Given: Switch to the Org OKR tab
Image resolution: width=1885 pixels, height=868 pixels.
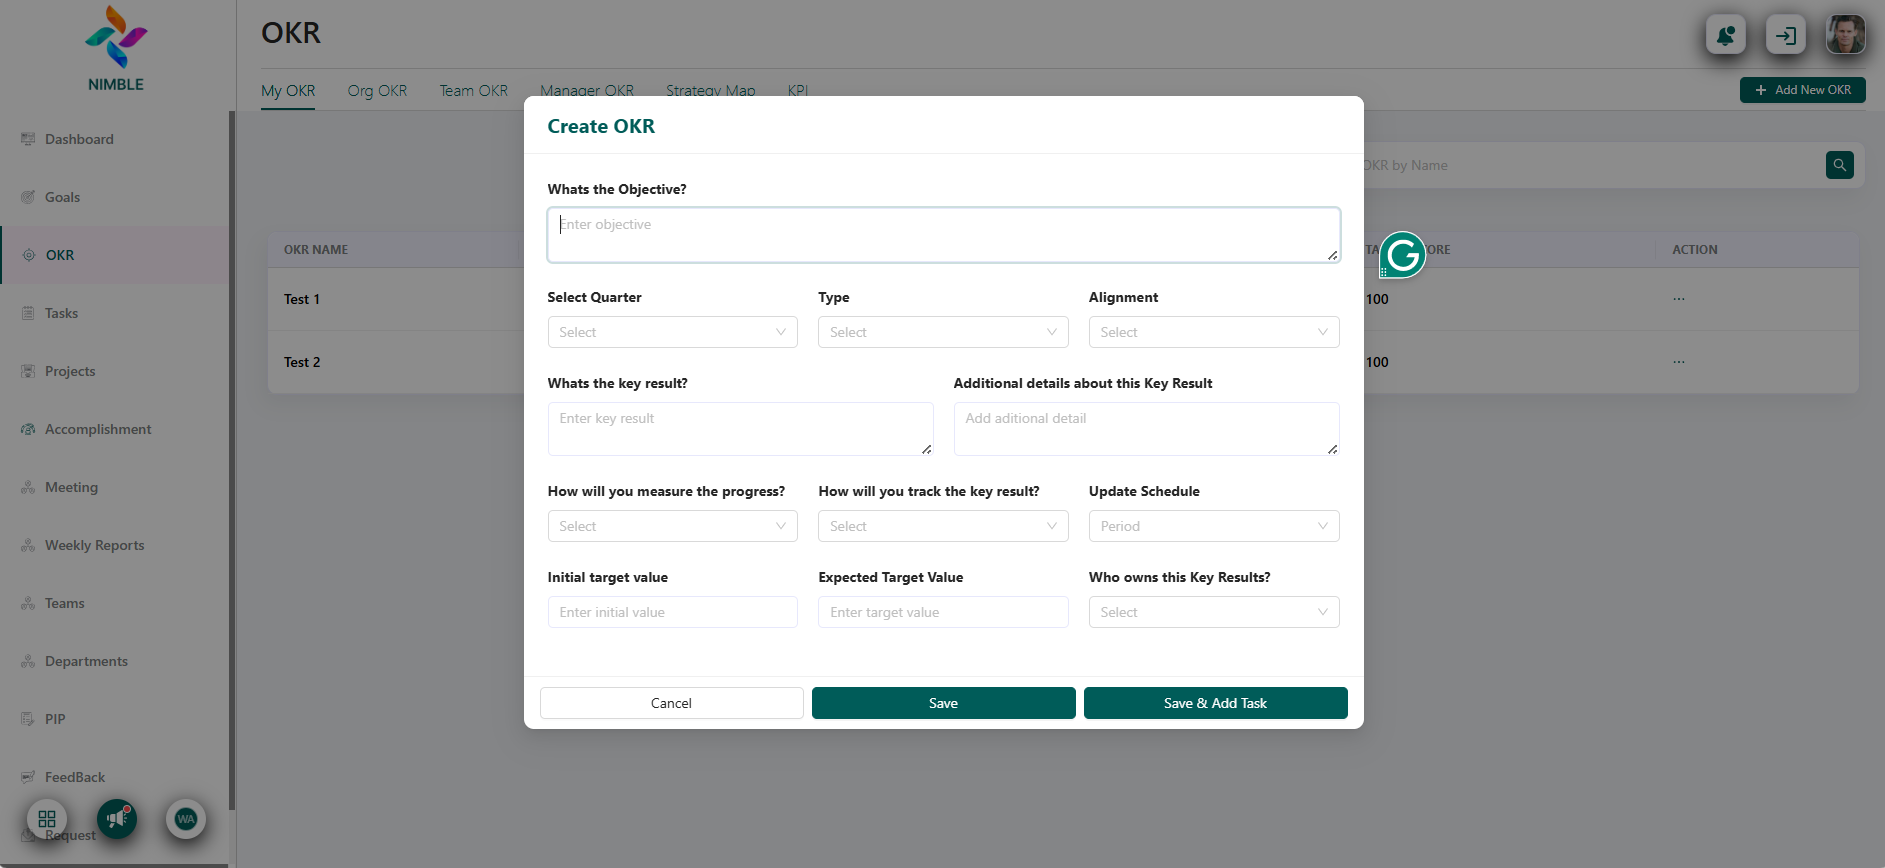Looking at the screenshot, I should pyautogui.click(x=377, y=91).
